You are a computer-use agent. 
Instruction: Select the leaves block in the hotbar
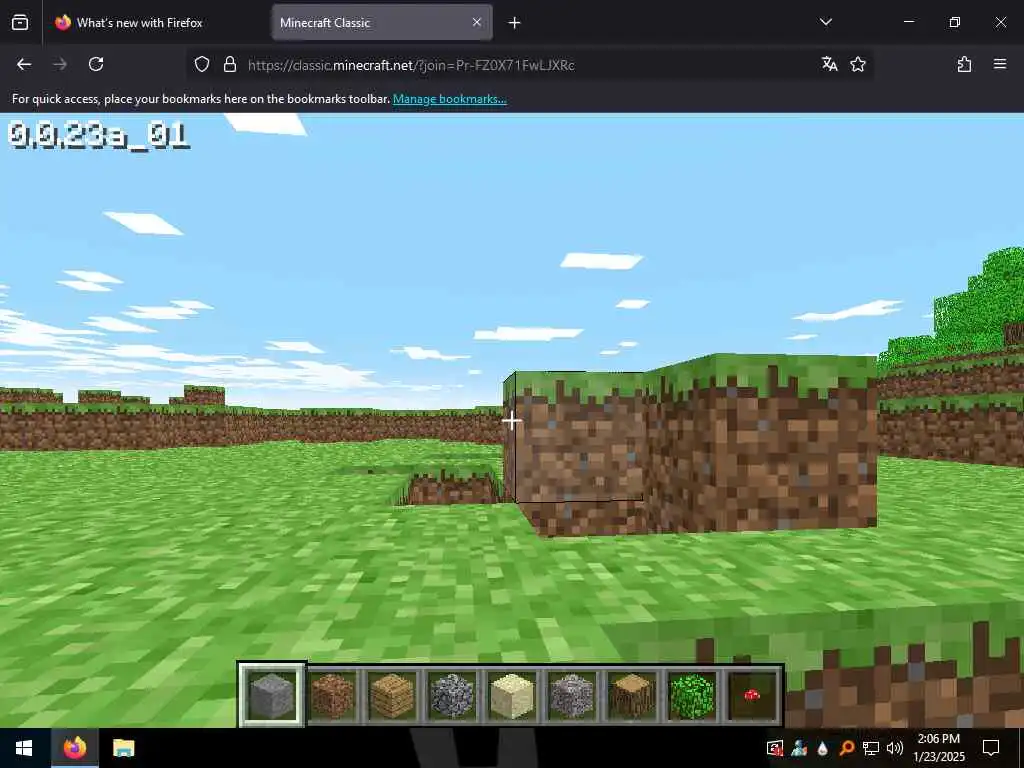[x=692, y=696]
